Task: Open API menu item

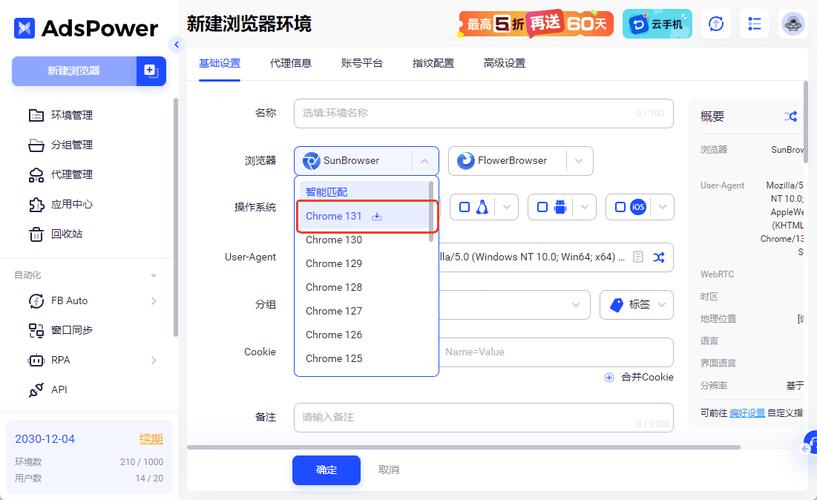Action: pyautogui.click(x=48, y=390)
